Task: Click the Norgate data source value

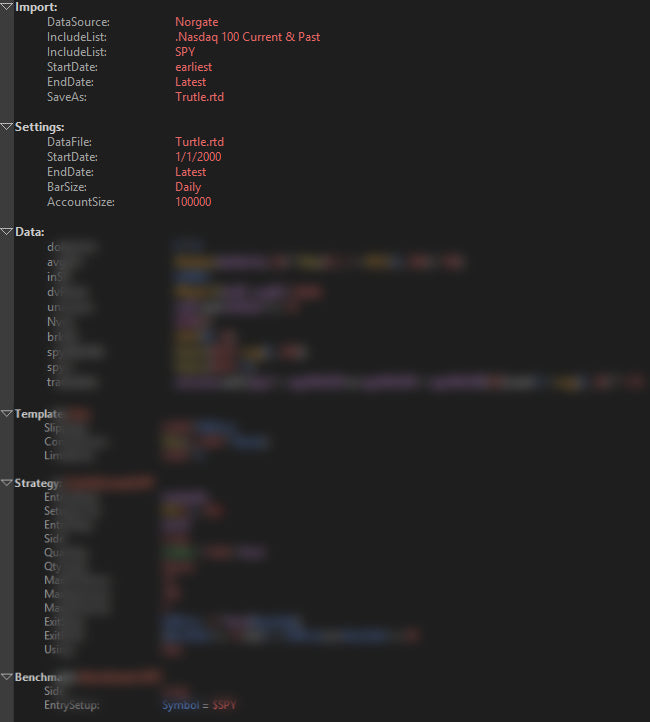Action: coord(197,22)
